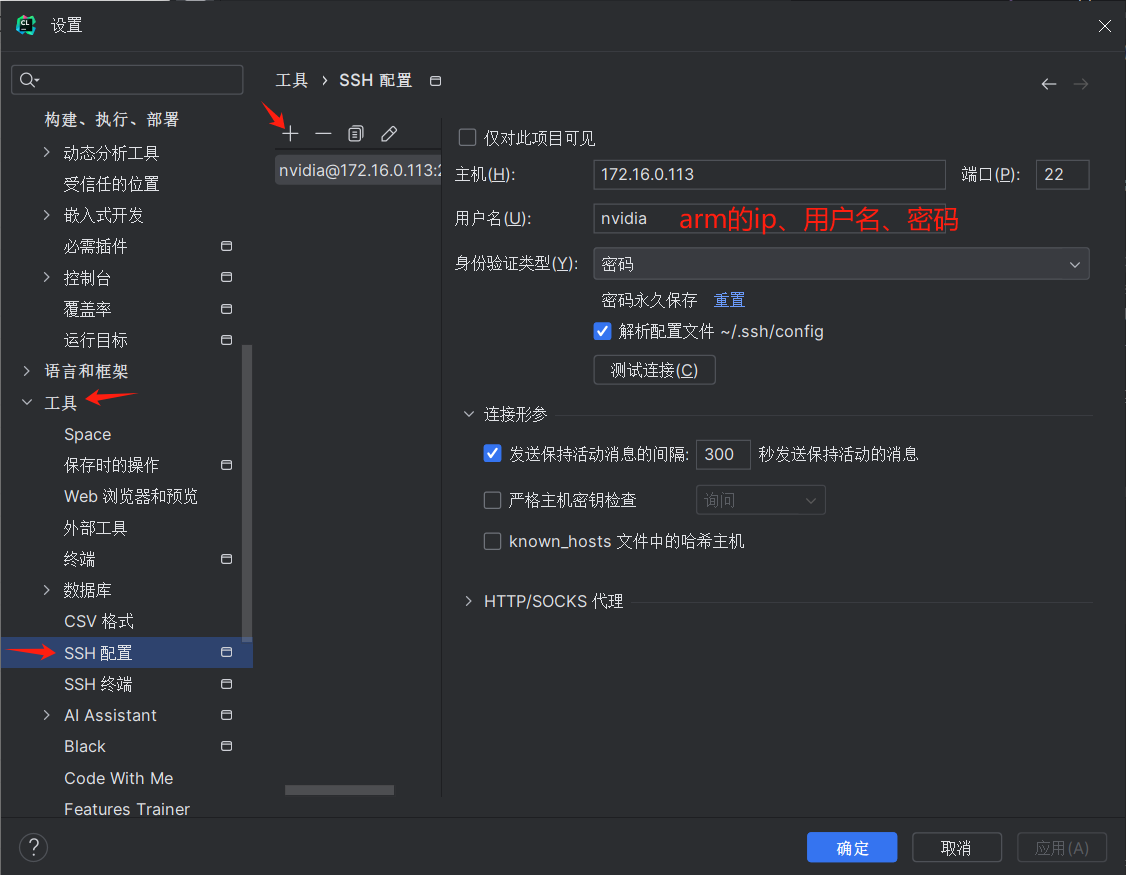Click the search magnifier icon in settings
Image resolution: width=1126 pixels, height=875 pixels.
29,80
